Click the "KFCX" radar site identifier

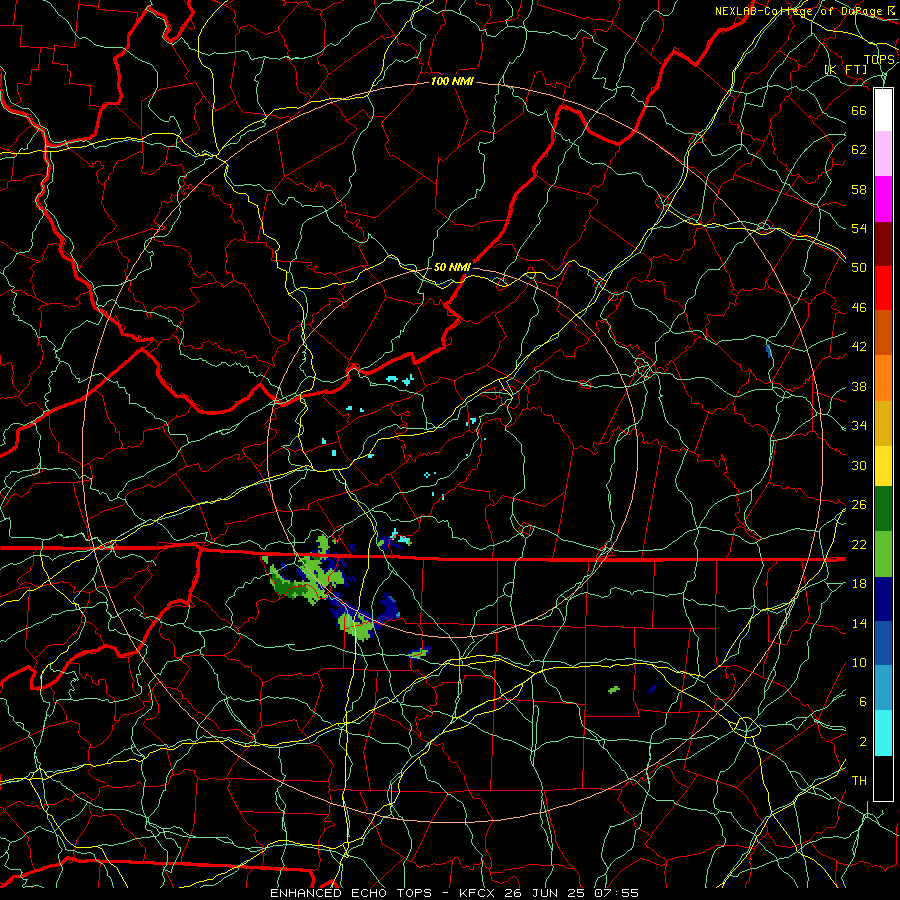coord(479,893)
